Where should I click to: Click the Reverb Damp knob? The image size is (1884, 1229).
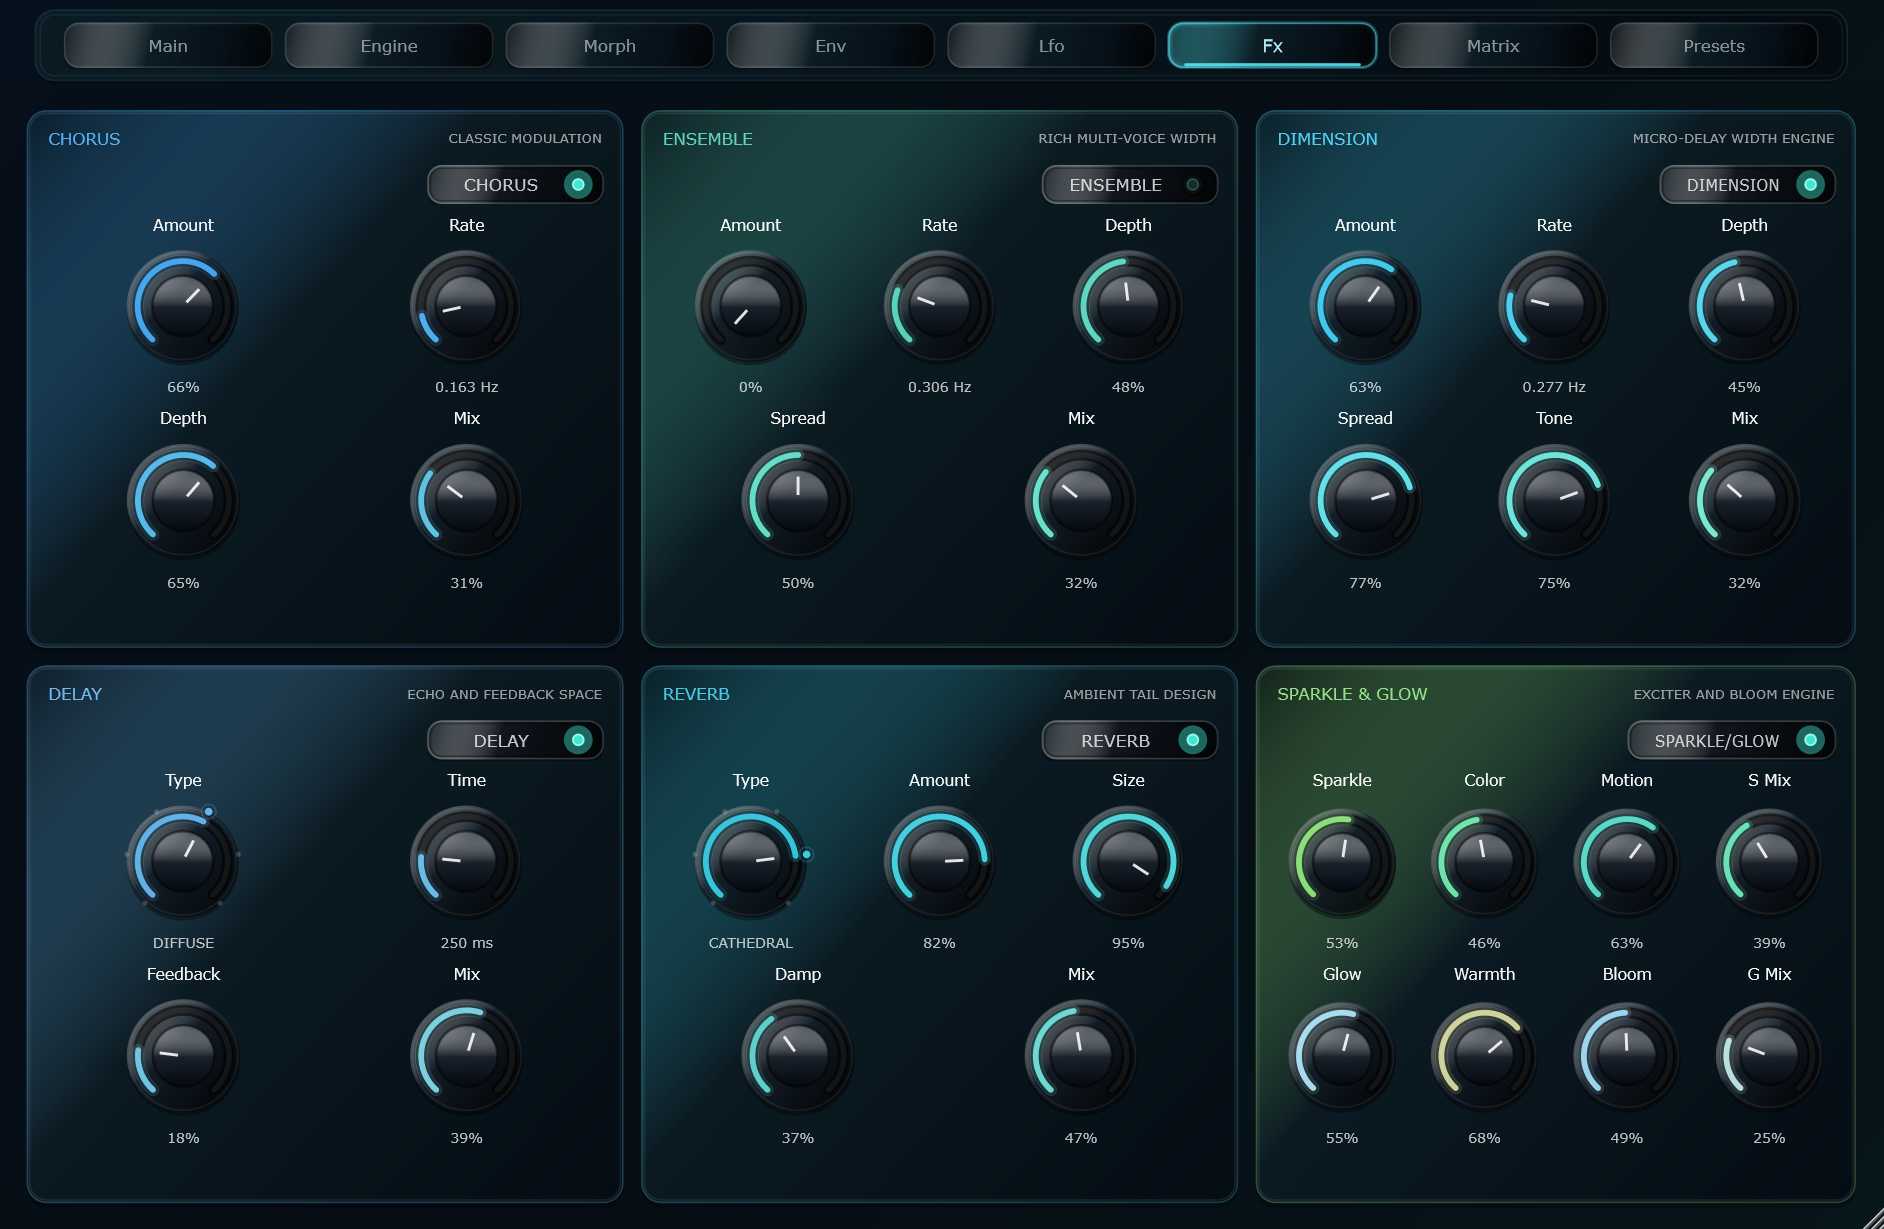tap(797, 1056)
